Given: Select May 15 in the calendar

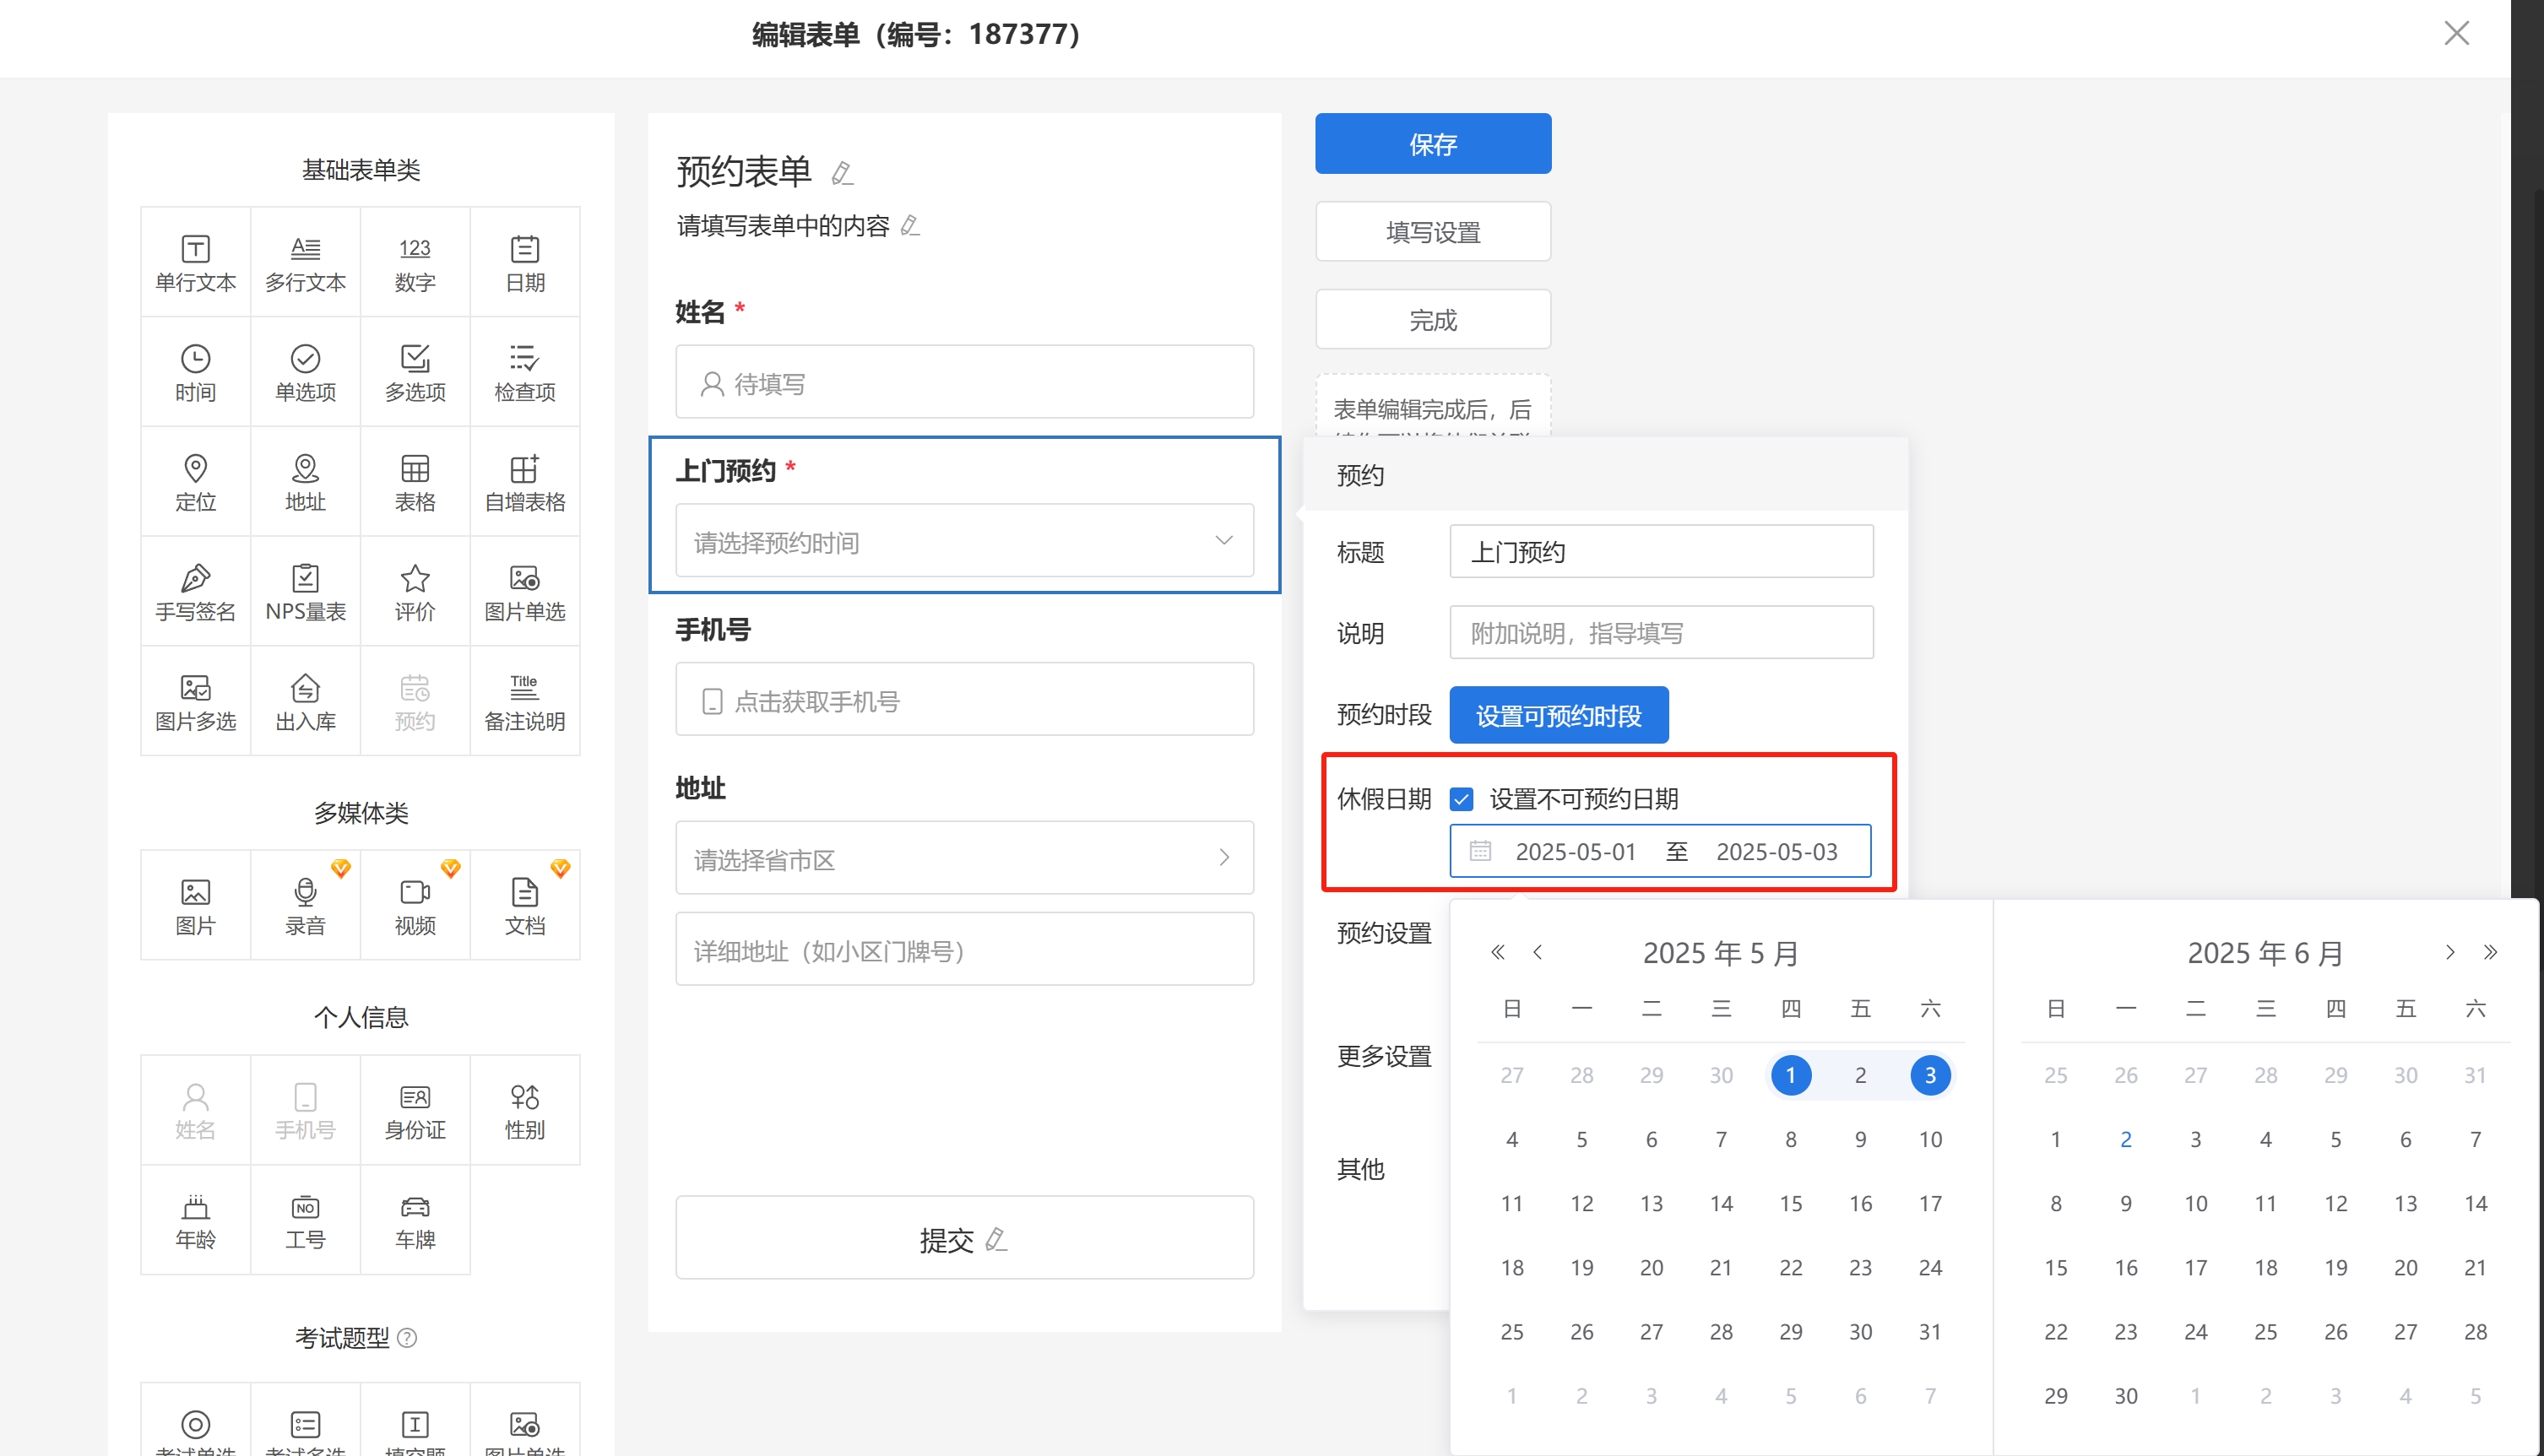Looking at the screenshot, I should [x=1790, y=1203].
